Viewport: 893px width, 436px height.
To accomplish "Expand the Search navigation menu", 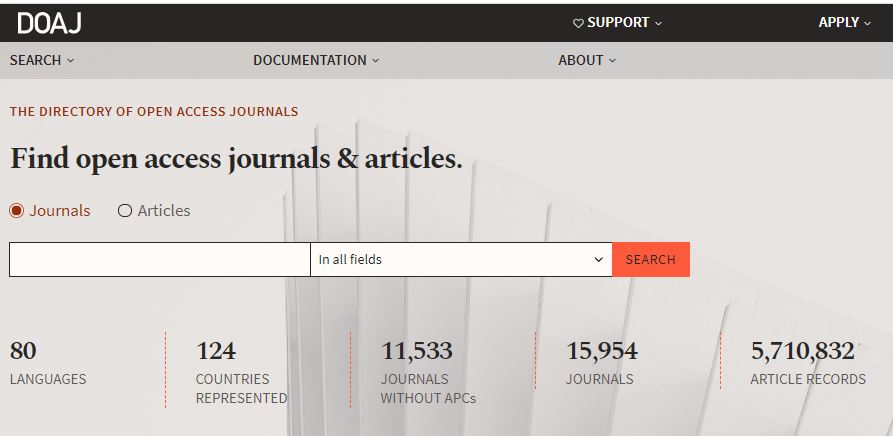I will (x=42, y=60).
